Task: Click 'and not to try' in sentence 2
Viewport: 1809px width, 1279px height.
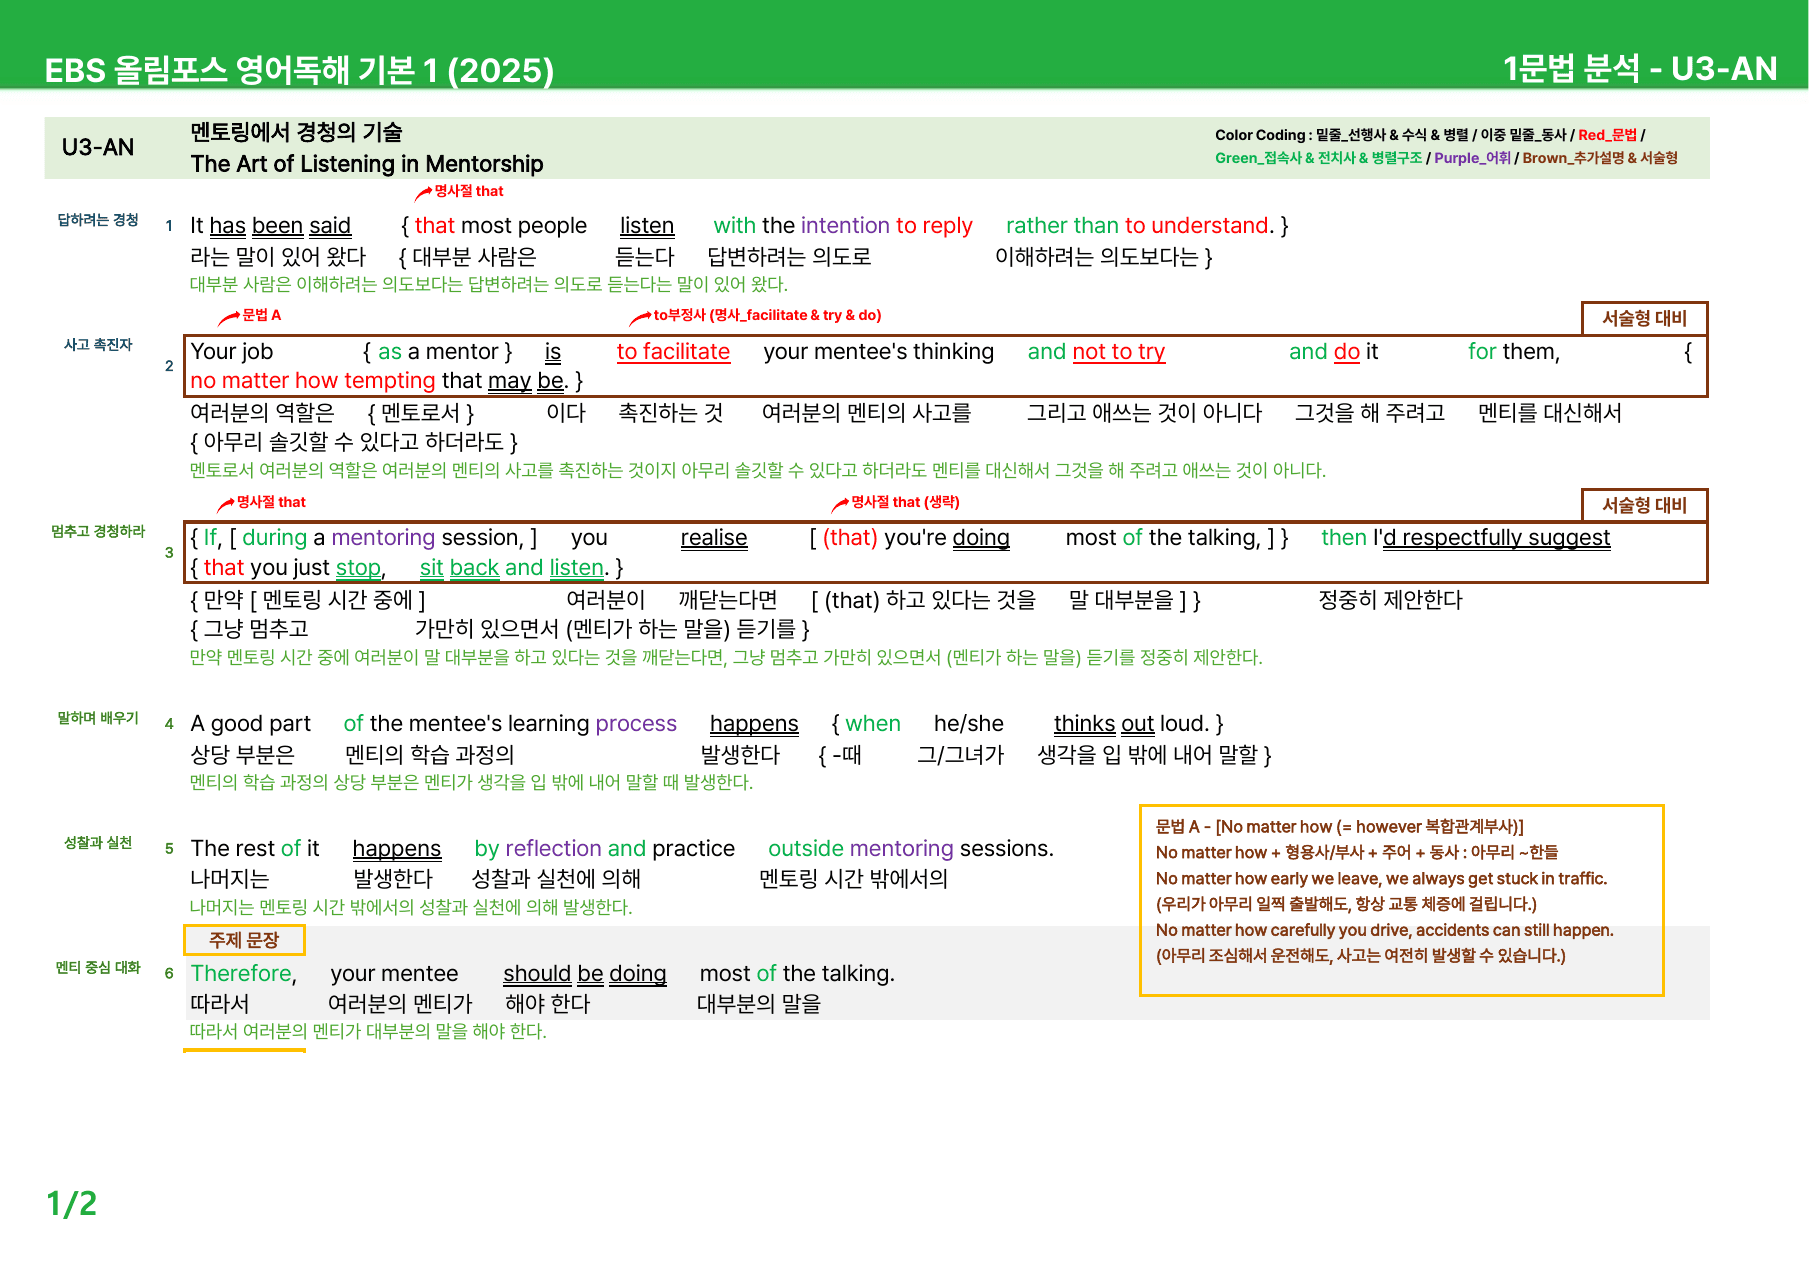Action: 1096,352
